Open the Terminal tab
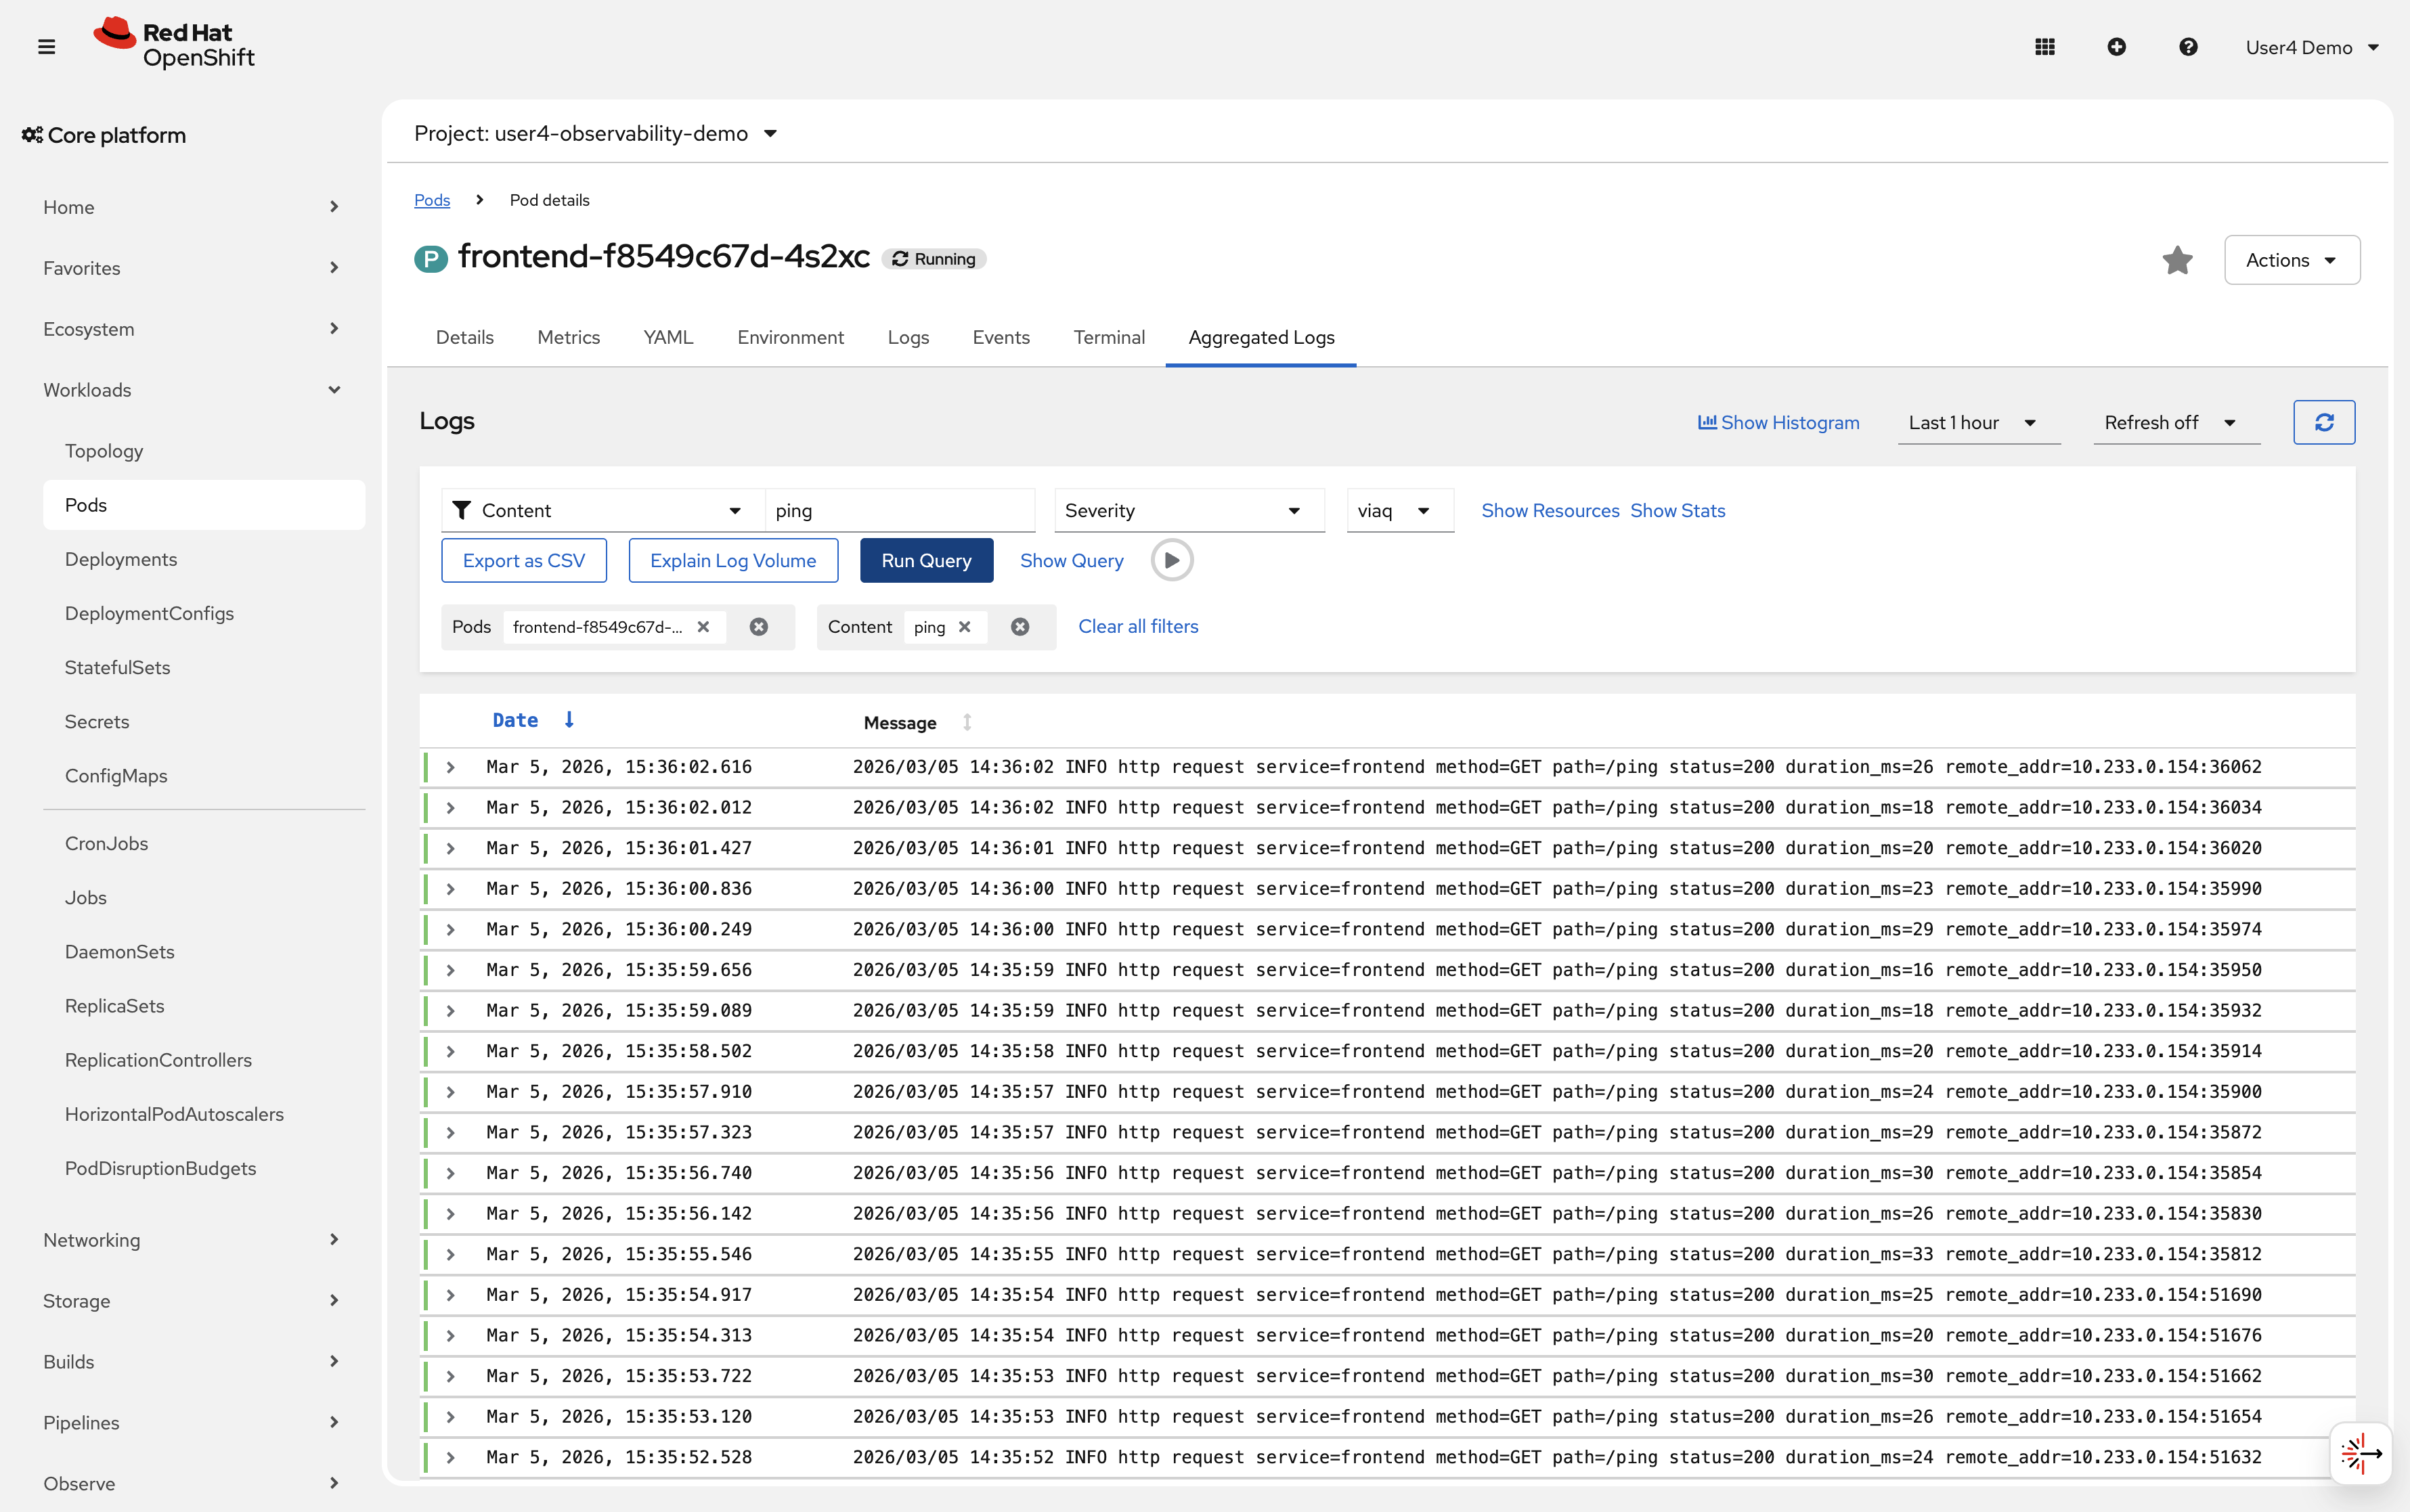This screenshot has width=2410, height=1512. coord(1109,337)
